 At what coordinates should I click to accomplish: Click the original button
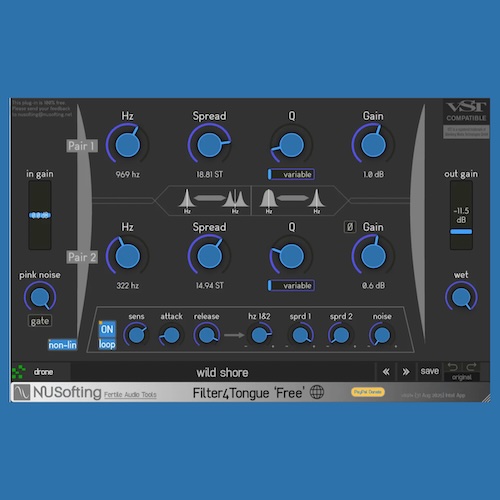(x=462, y=377)
